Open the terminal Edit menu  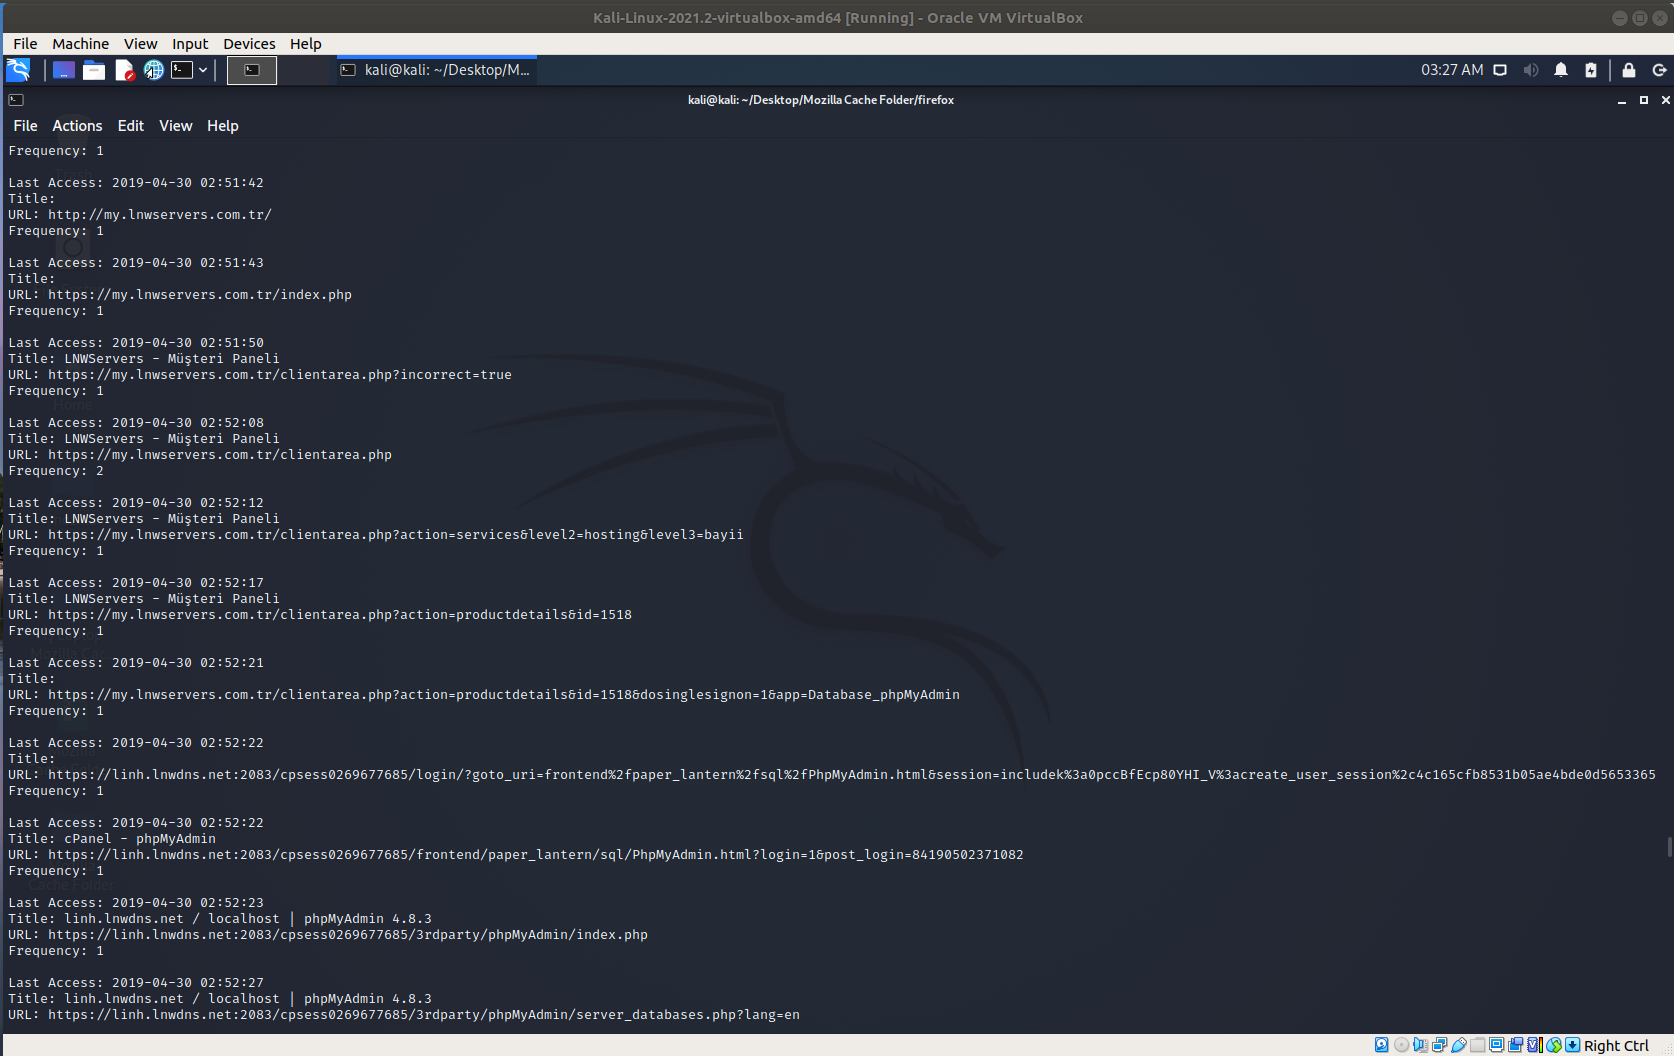130,126
